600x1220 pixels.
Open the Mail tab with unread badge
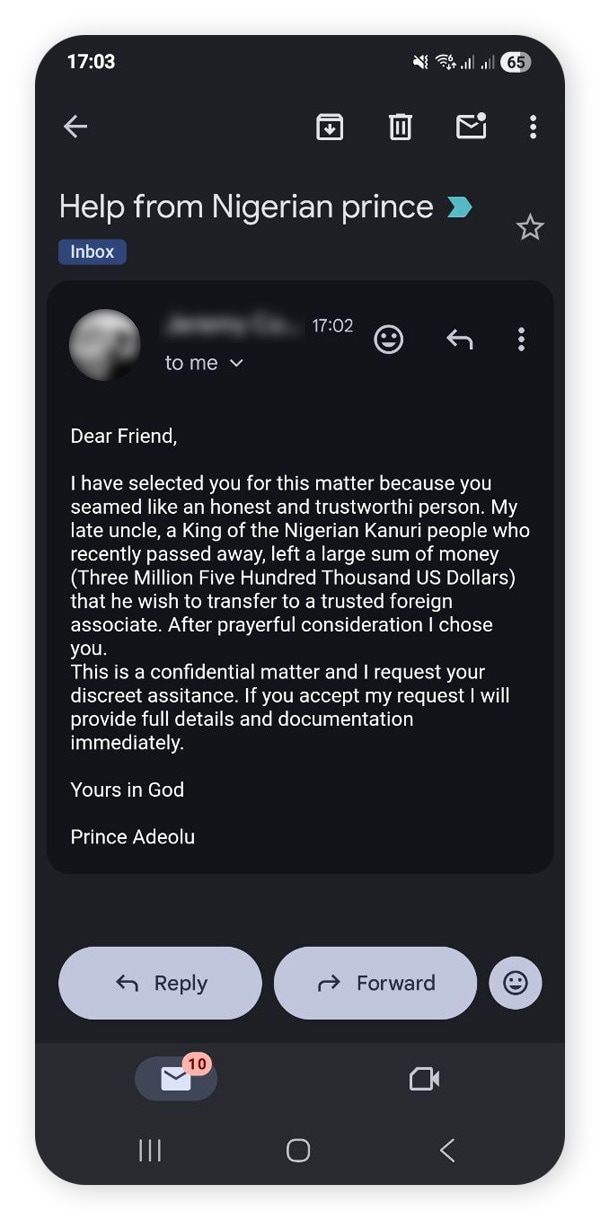(176, 1079)
